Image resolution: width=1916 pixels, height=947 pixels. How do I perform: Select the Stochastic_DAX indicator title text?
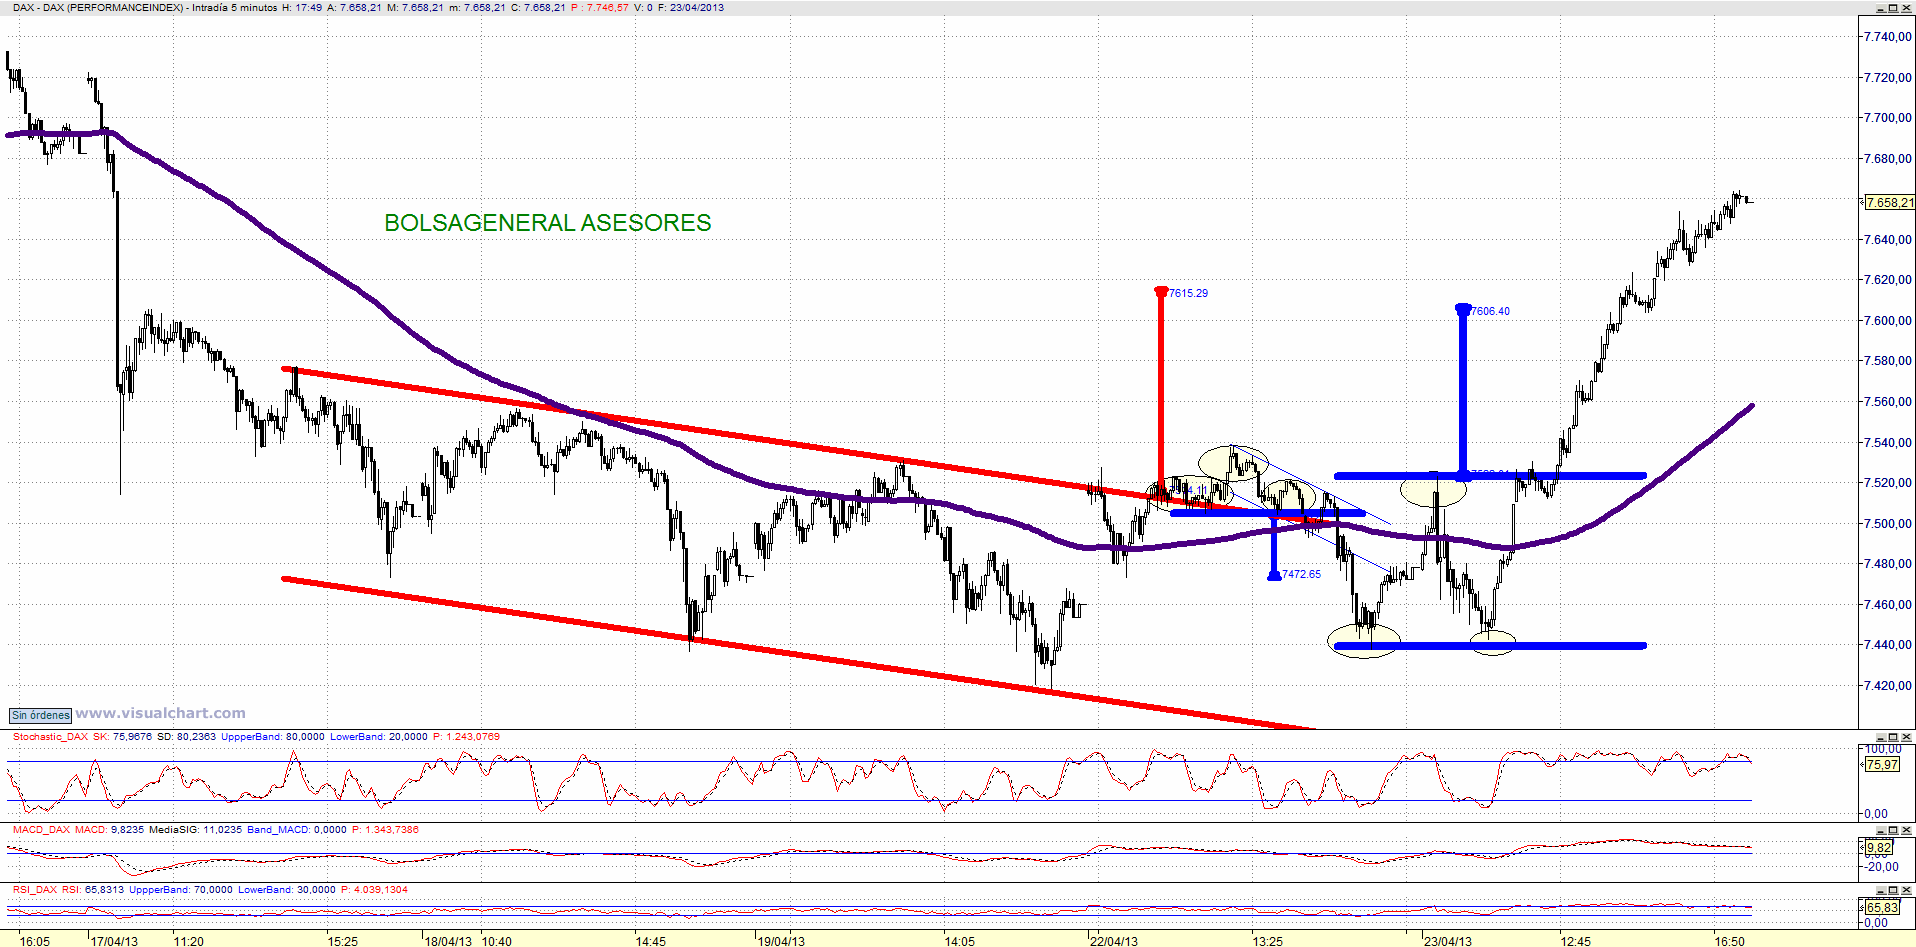tap(51, 737)
